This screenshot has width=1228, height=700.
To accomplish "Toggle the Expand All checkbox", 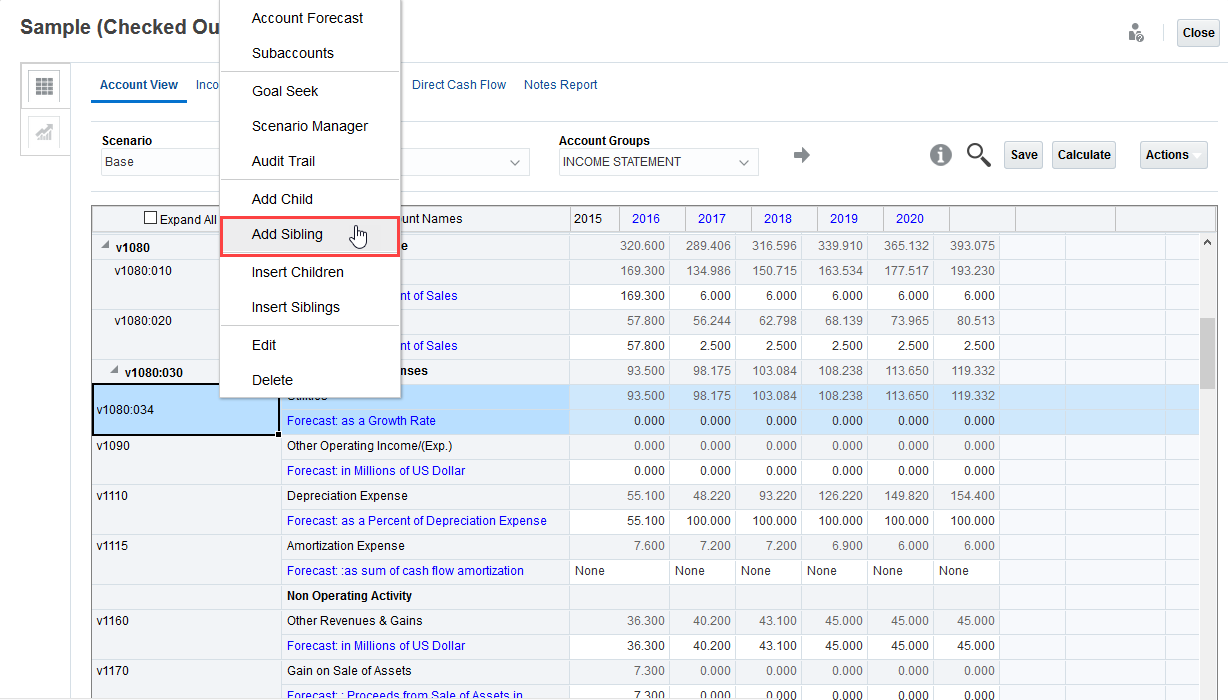I will click(151, 218).
